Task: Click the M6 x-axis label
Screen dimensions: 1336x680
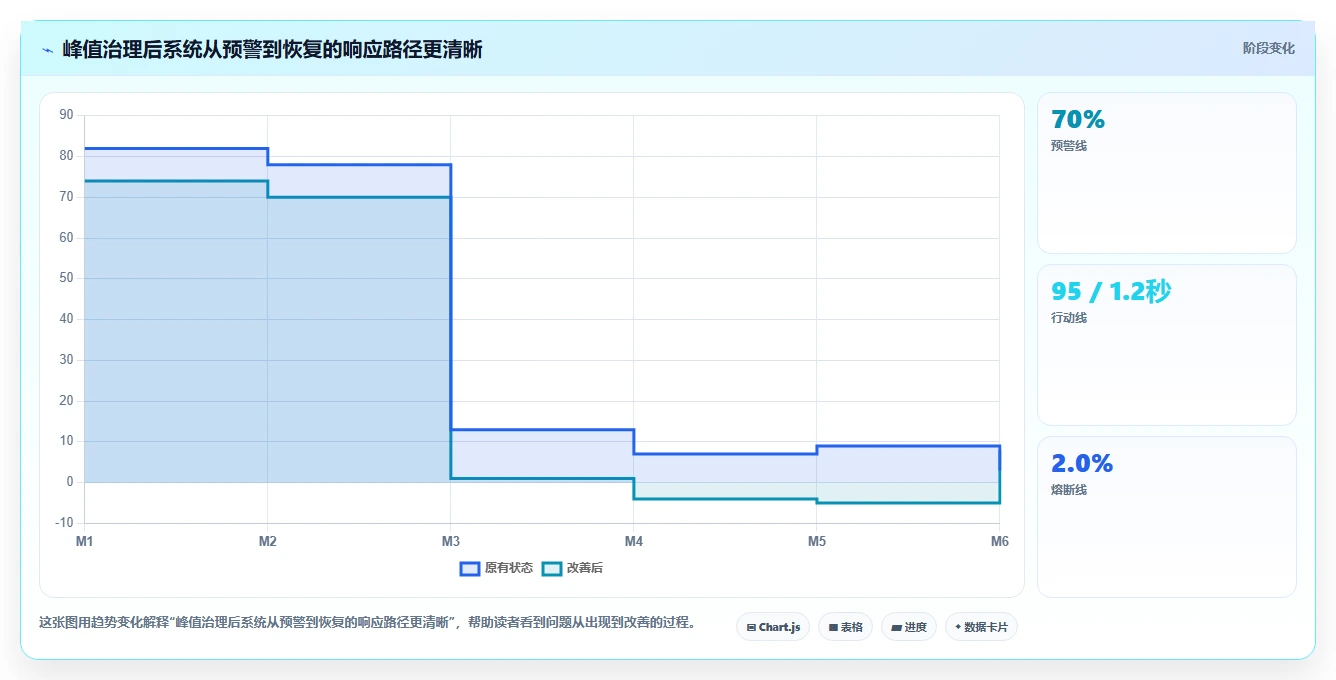Action: 1000,541
